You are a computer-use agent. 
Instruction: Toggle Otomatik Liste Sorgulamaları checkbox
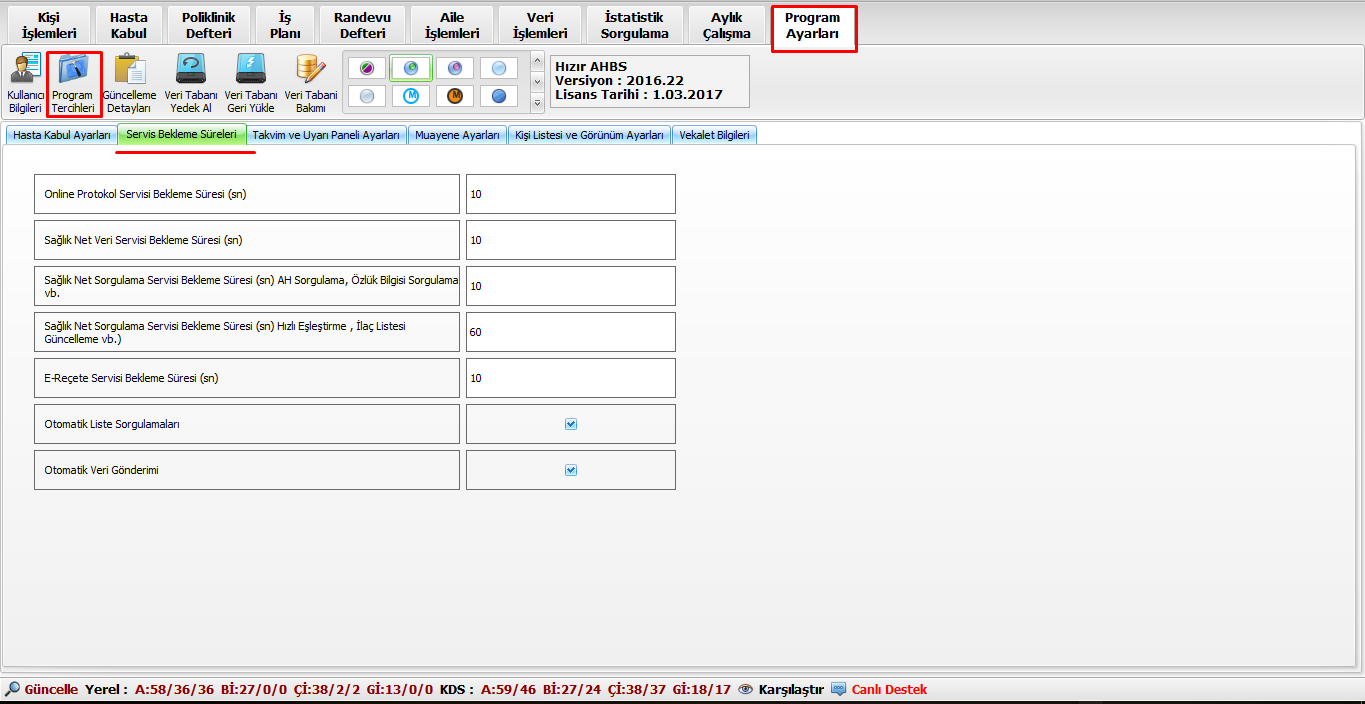click(571, 424)
